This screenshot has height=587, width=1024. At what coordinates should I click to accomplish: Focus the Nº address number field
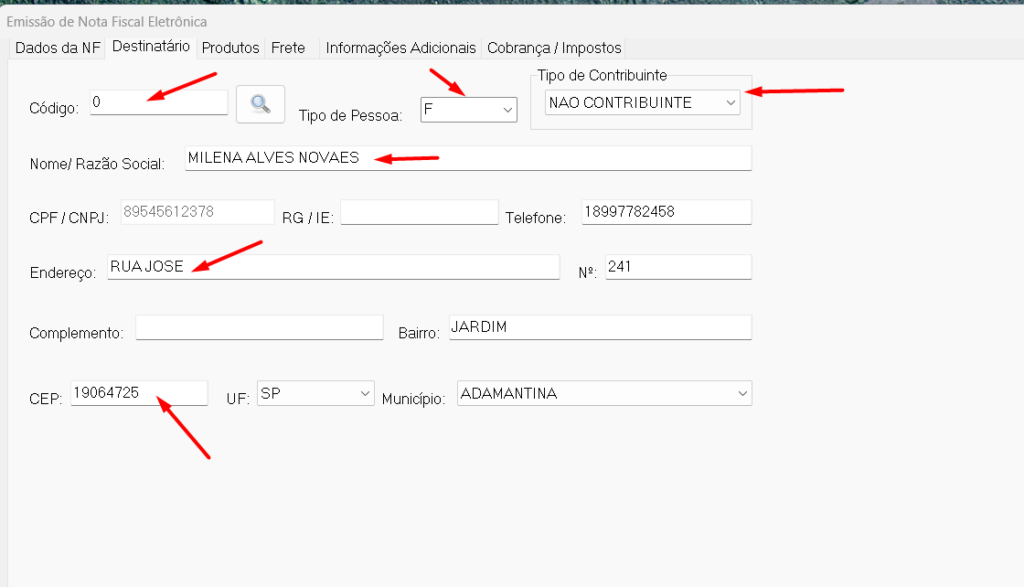tap(676, 267)
